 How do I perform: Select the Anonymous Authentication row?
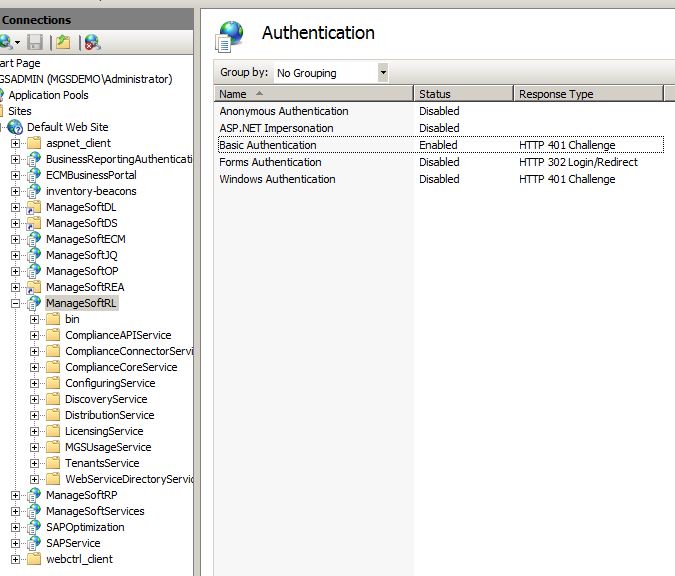click(441, 111)
